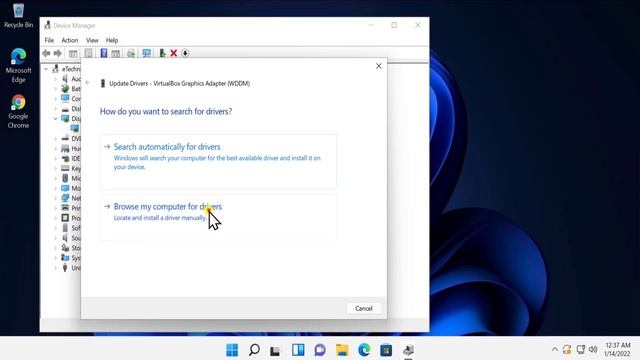Click Cancel in the Update Drivers dialog

pos(364,308)
